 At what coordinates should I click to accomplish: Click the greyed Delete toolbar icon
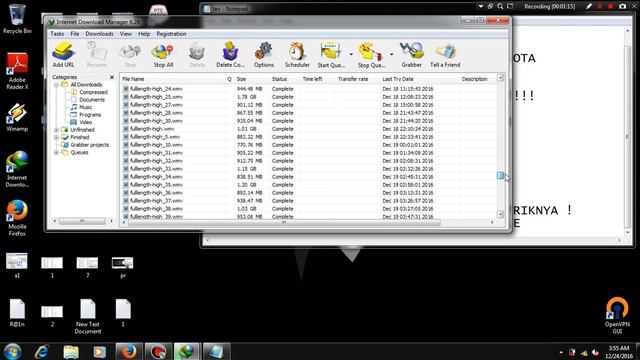(x=197, y=54)
